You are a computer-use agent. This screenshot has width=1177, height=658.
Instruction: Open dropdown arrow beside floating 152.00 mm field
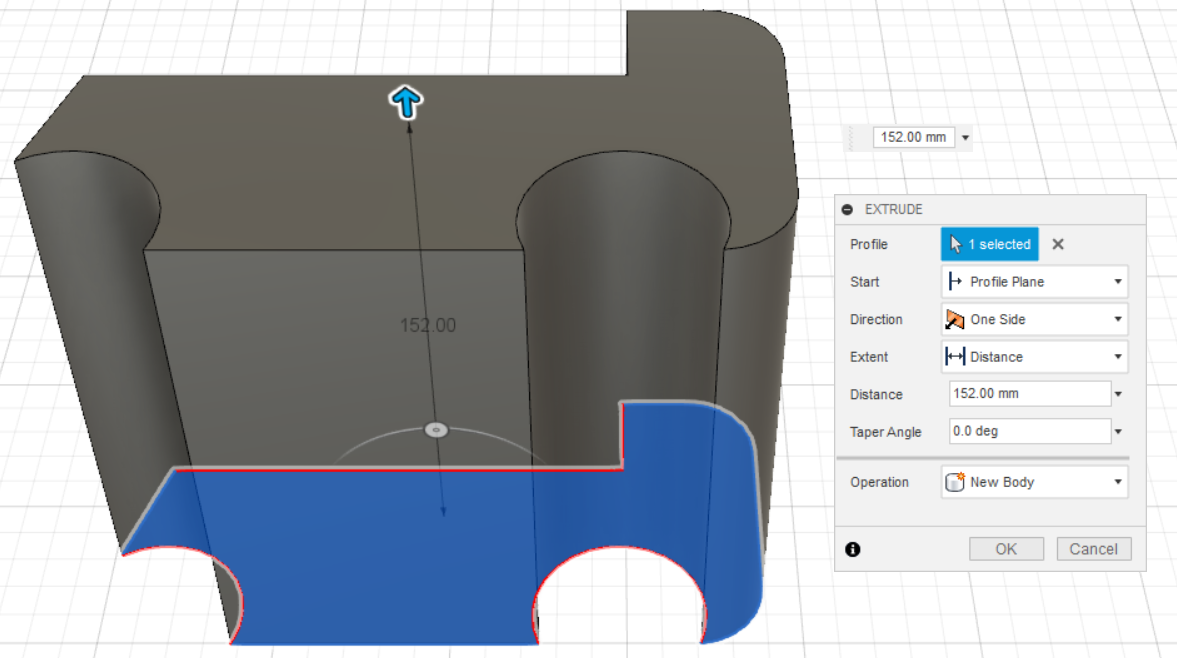coord(965,137)
